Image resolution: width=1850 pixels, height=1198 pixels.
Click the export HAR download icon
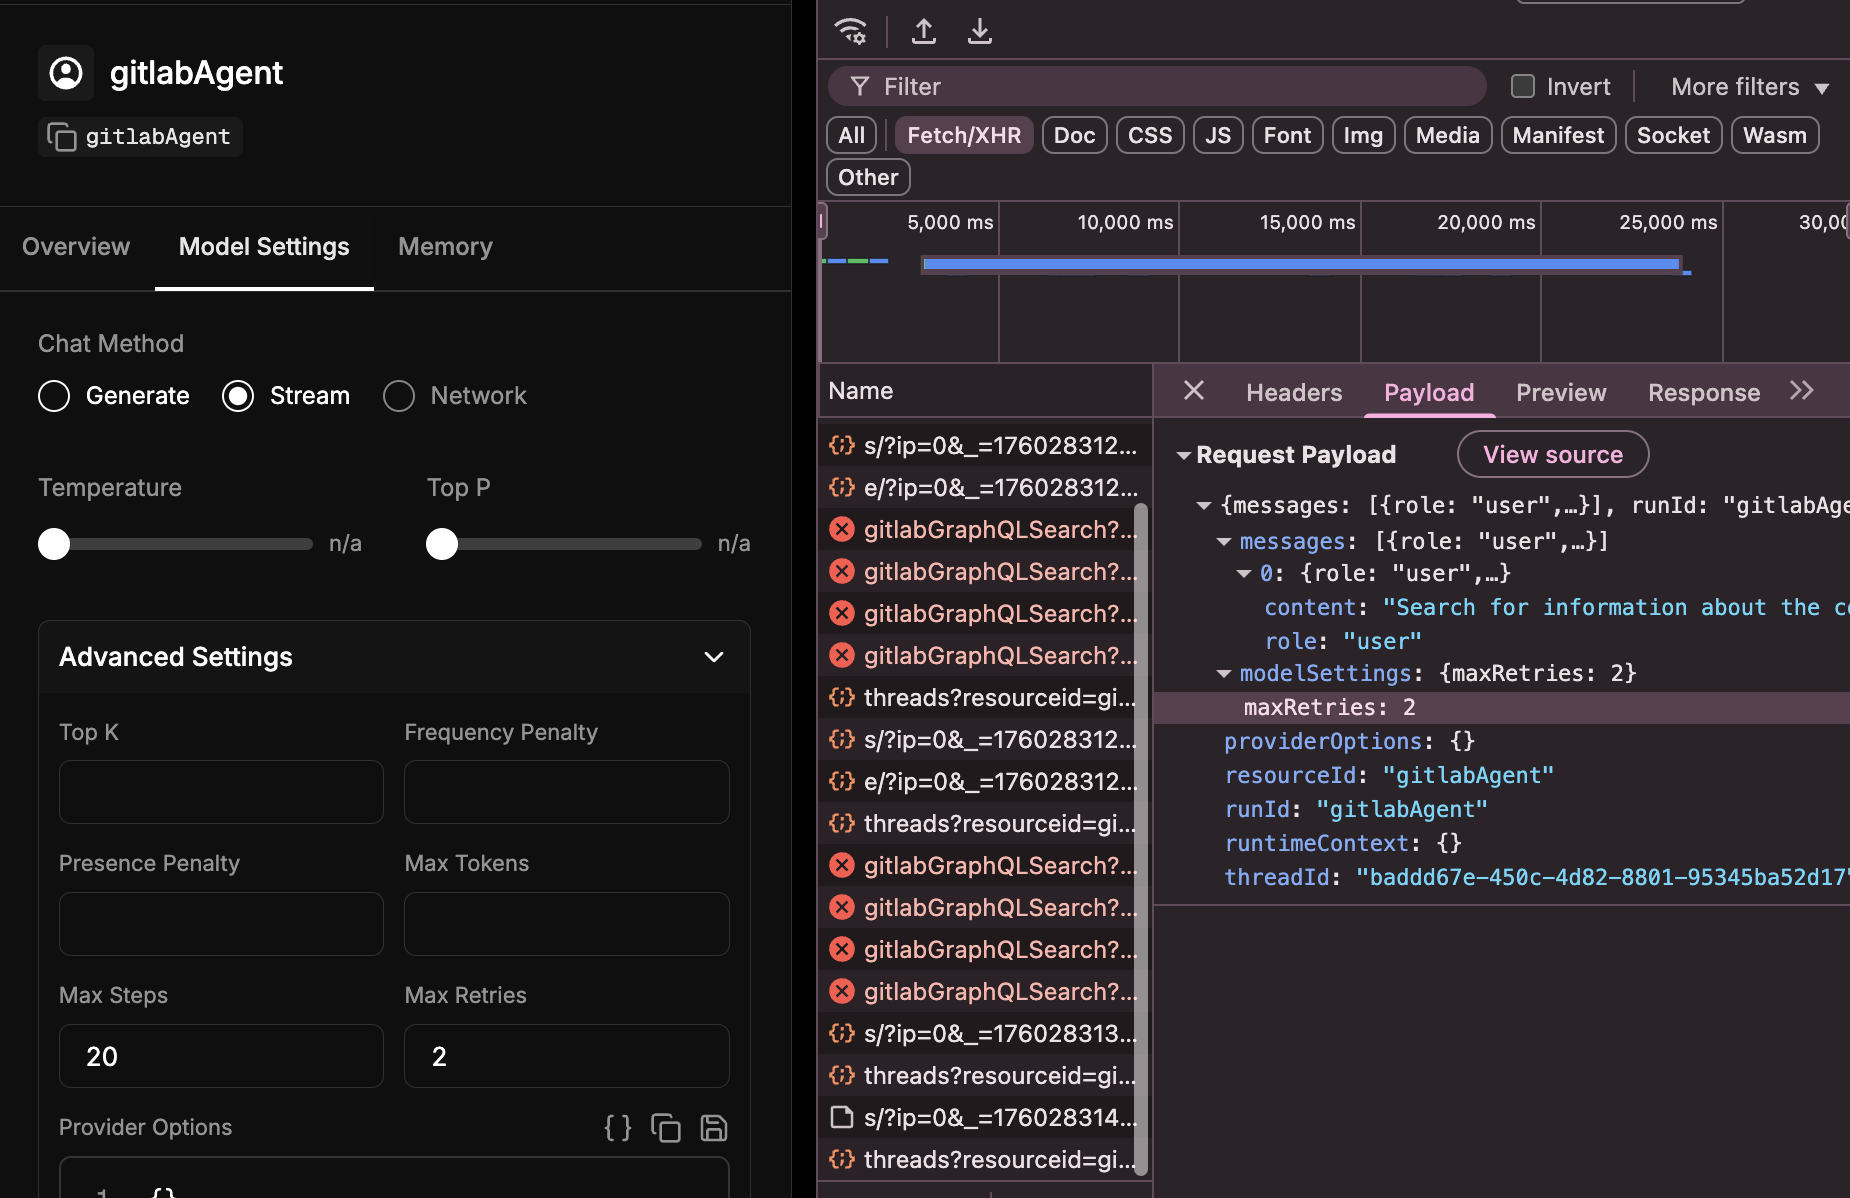[x=980, y=31]
